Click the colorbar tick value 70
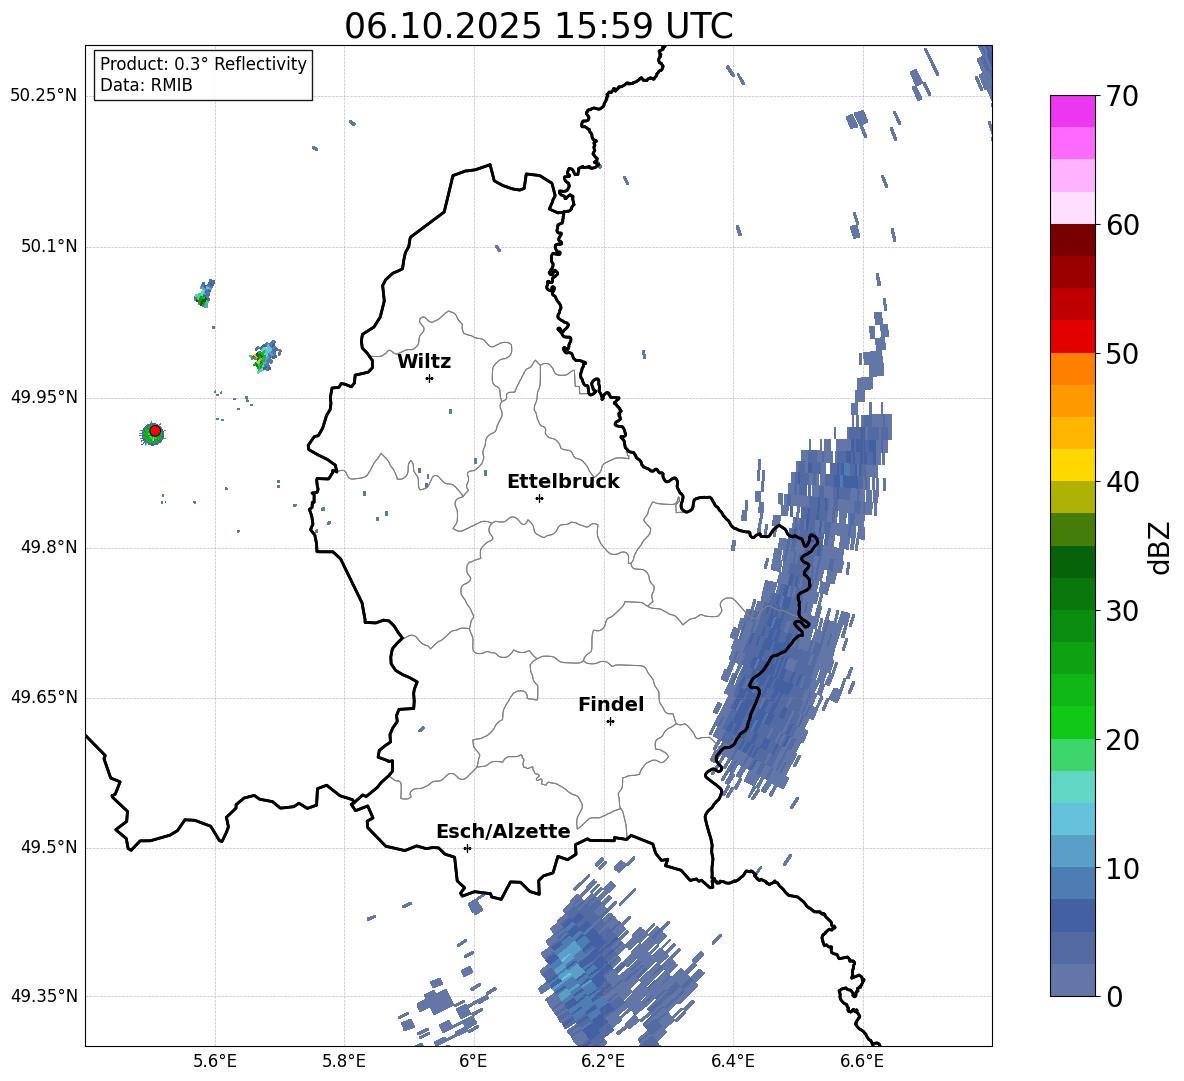Image resolution: width=1184 pixels, height=1081 pixels. pyautogui.click(x=1122, y=96)
